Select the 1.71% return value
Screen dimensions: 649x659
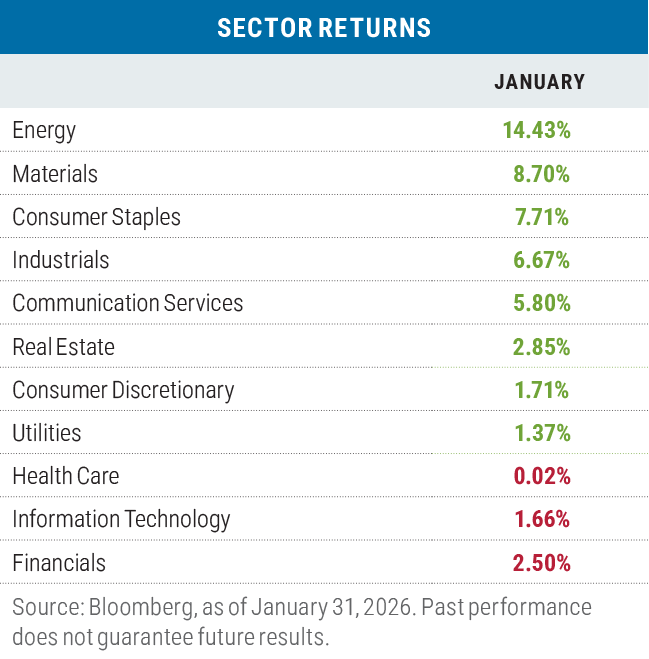pyautogui.click(x=541, y=390)
